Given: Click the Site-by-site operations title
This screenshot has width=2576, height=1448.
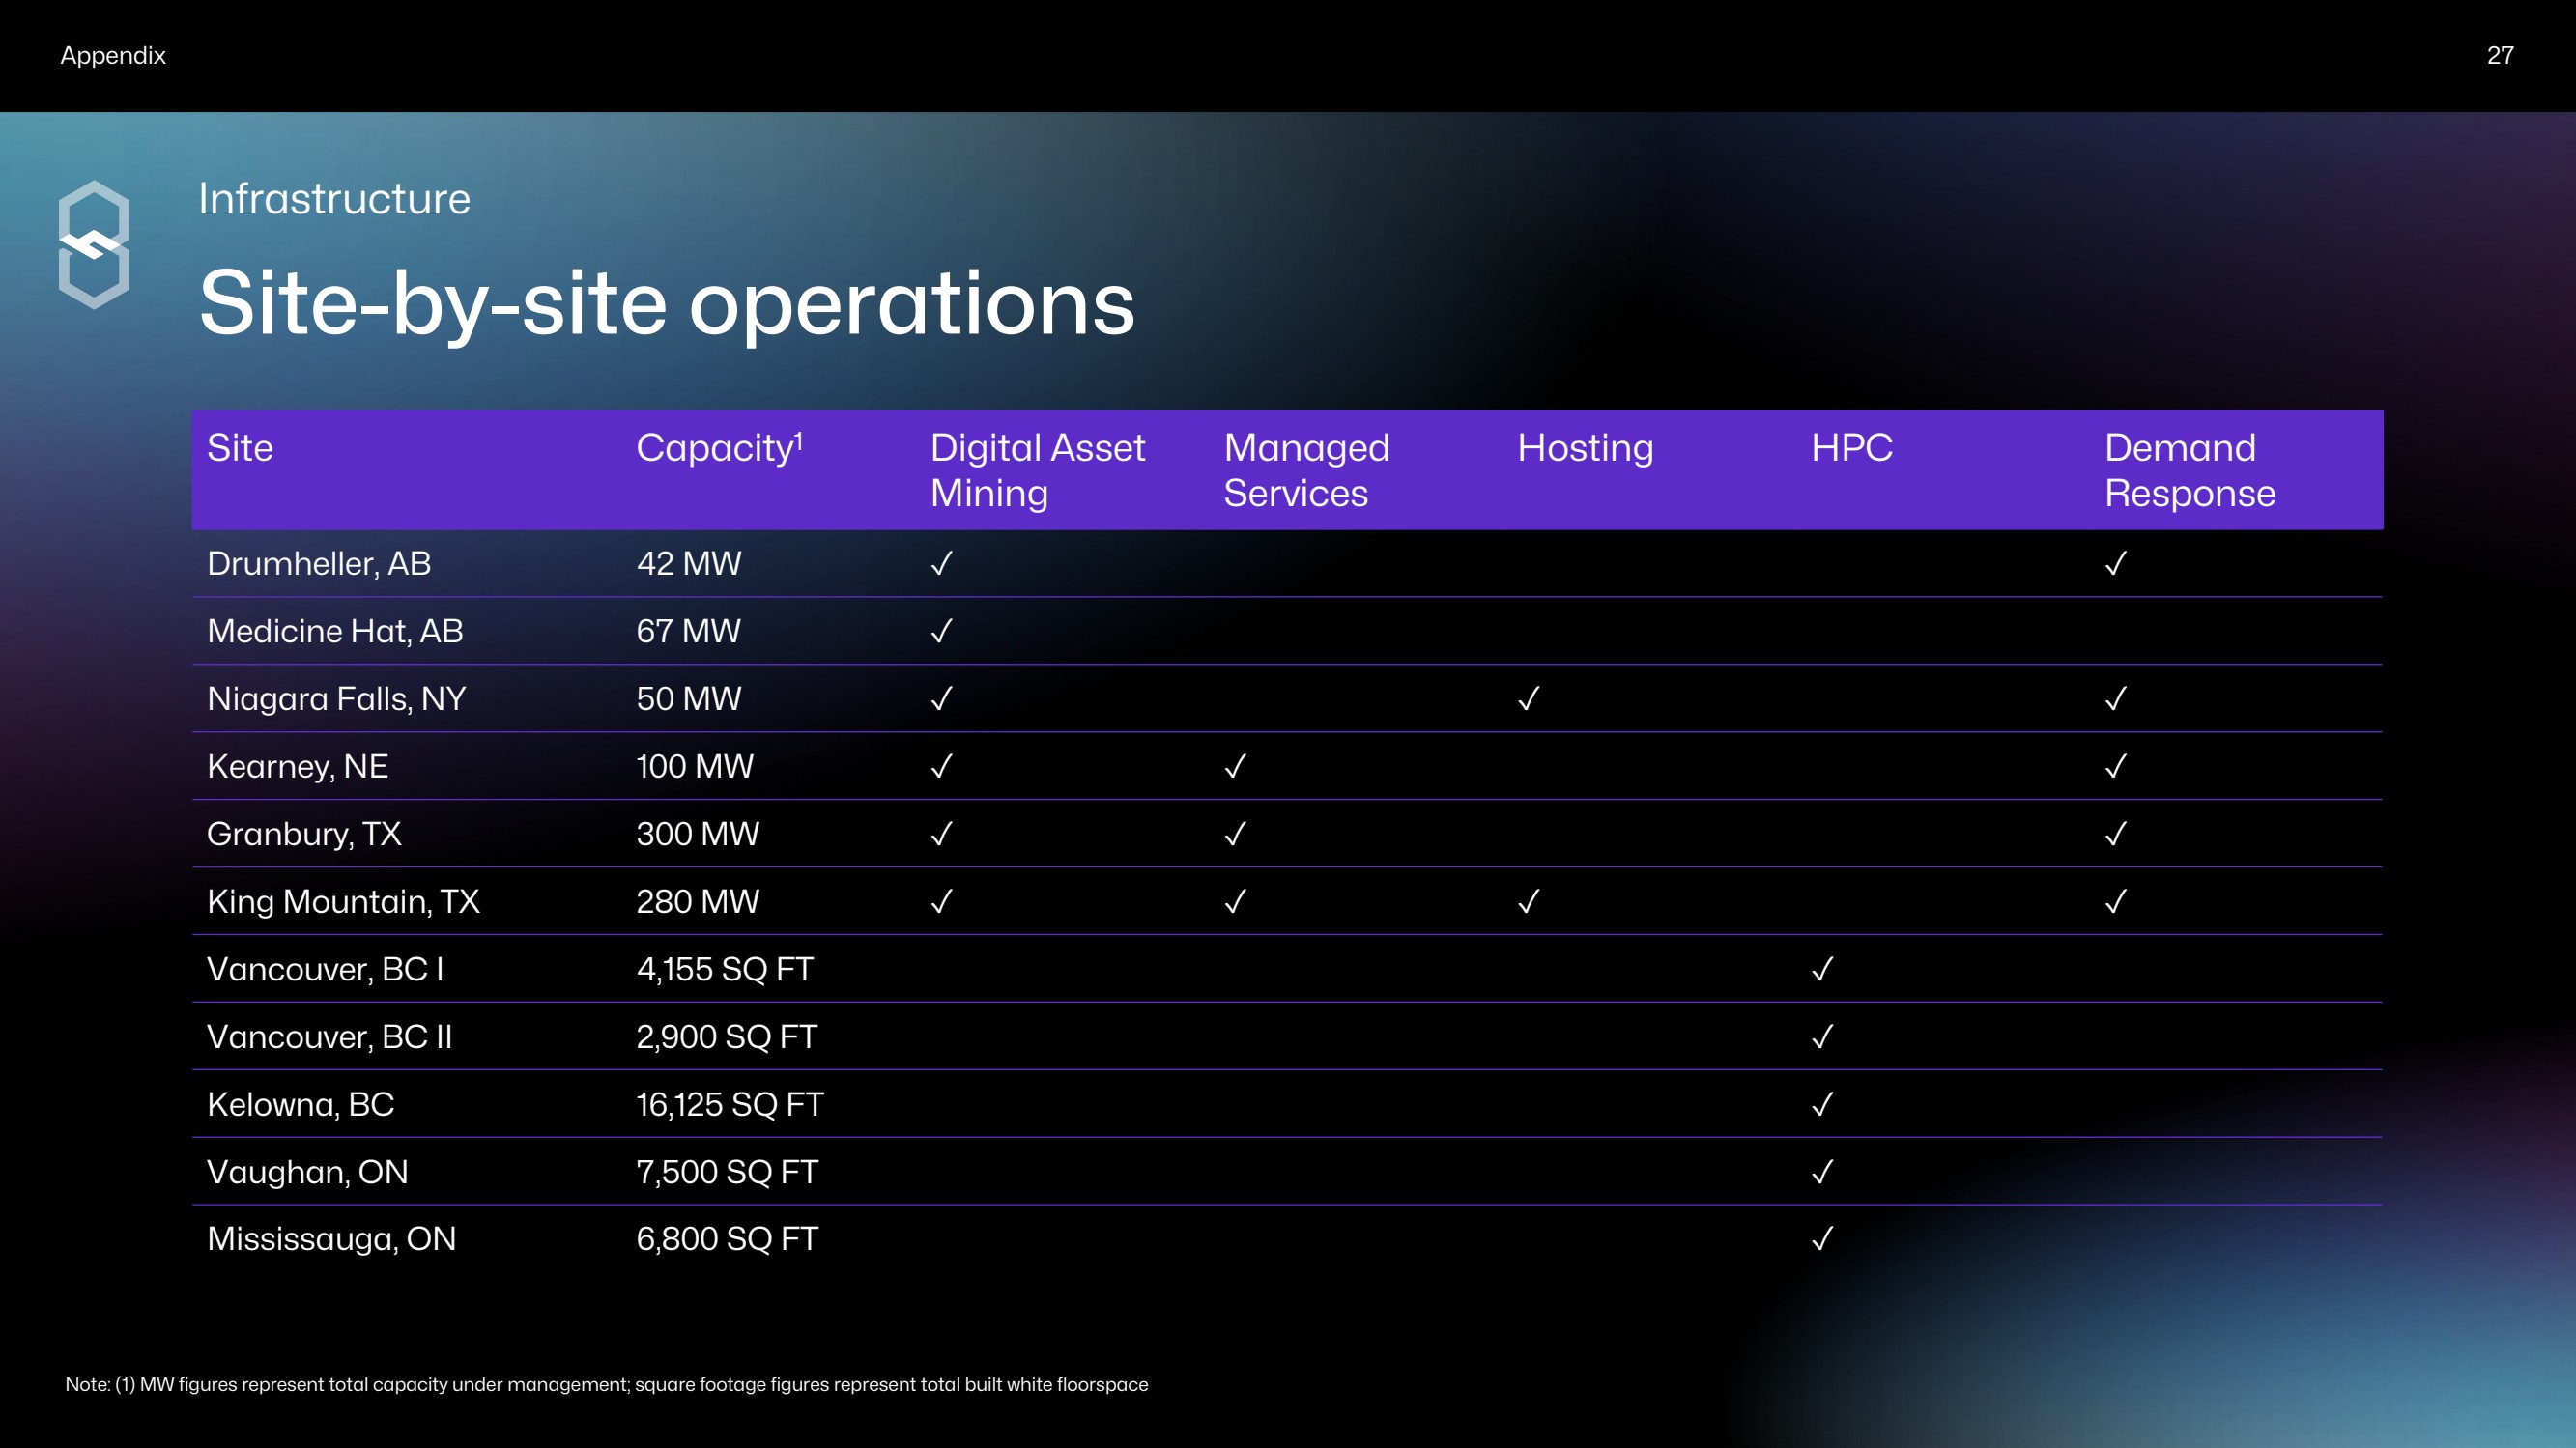Looking at the screenshot, I should click(x=667, y=303).
